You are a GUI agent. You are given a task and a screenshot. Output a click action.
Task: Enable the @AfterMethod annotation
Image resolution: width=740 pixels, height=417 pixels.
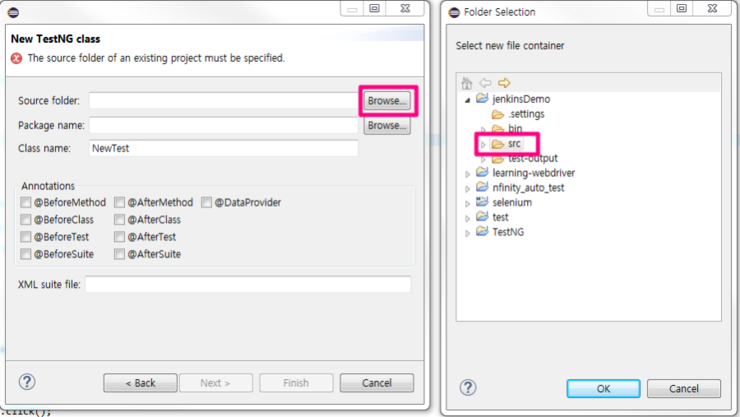pos(119,202)
